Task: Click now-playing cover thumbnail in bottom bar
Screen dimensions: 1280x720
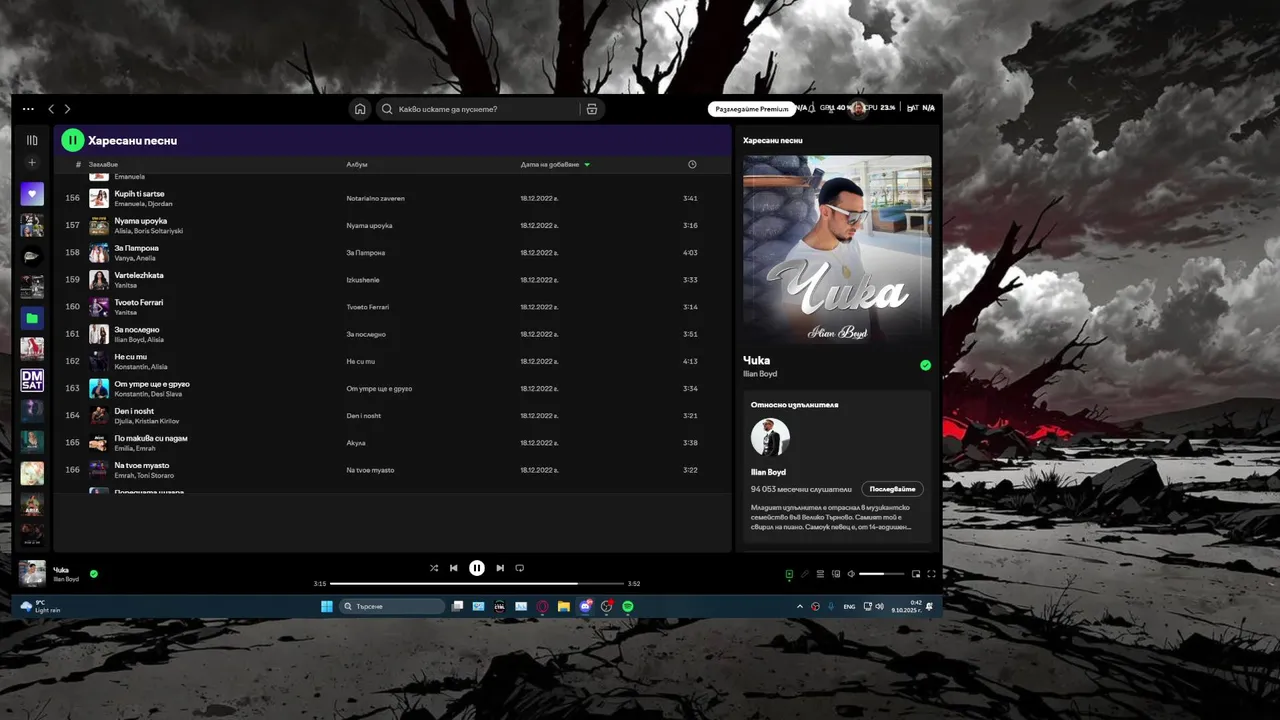Action: [33, 573]
